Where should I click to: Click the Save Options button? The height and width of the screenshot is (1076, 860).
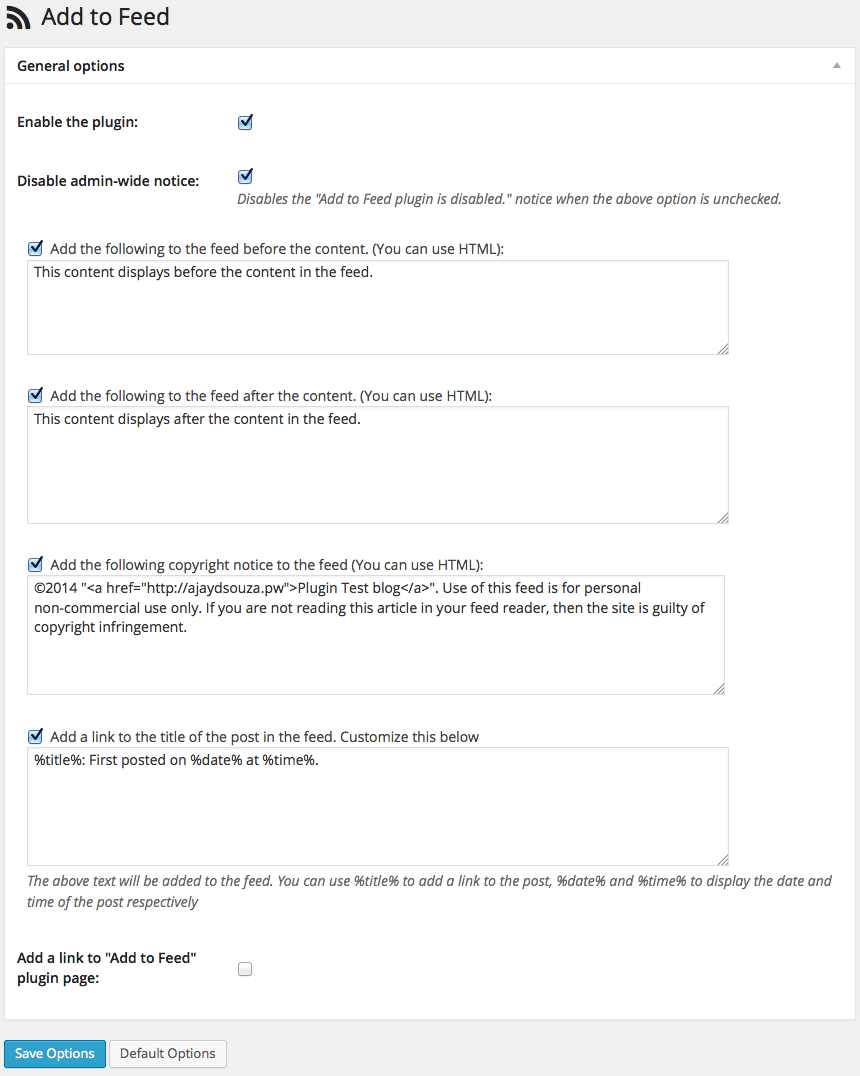point(55,1053)
